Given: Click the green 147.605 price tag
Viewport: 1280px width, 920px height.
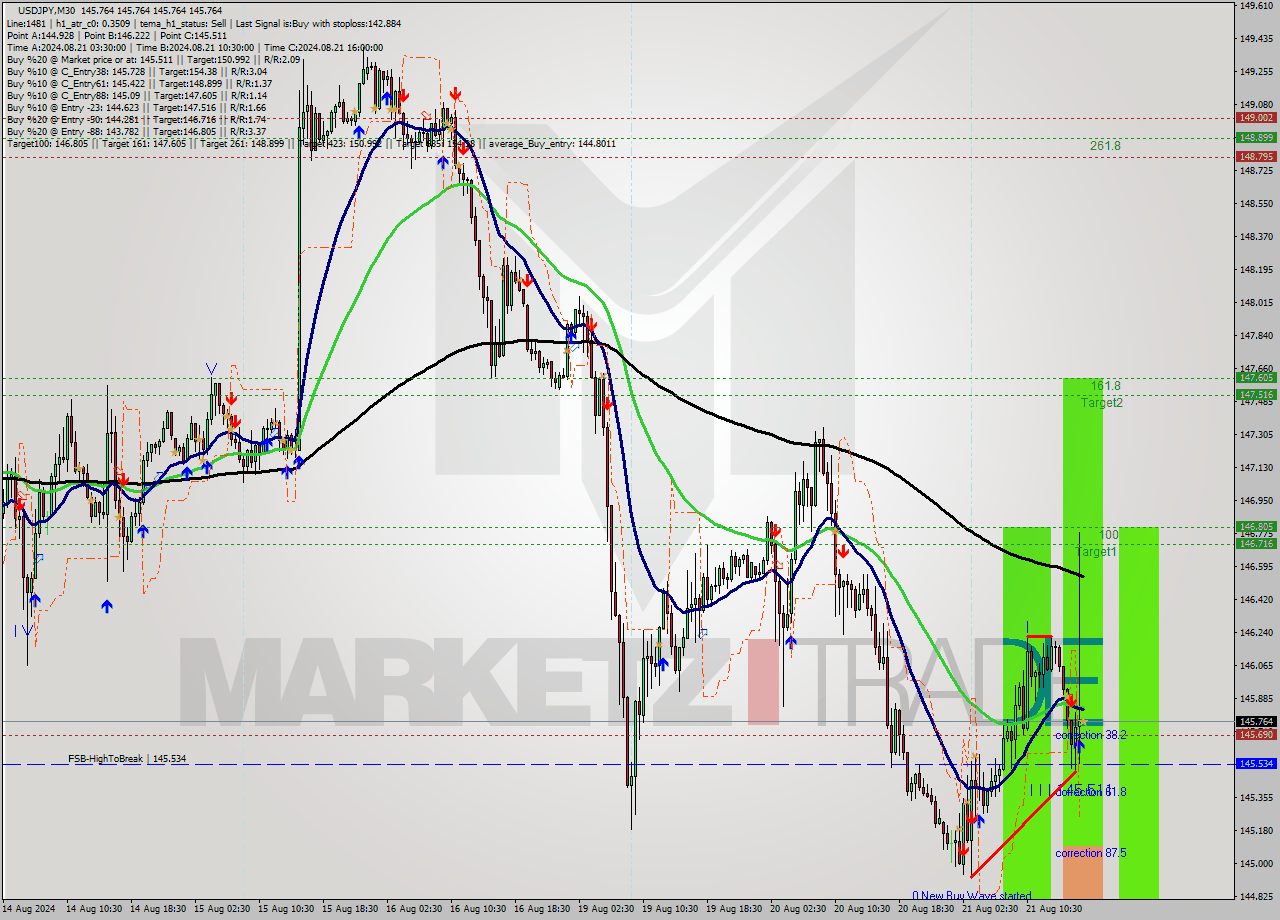Looking at the screenshot, I should (x=1255, y=378).
